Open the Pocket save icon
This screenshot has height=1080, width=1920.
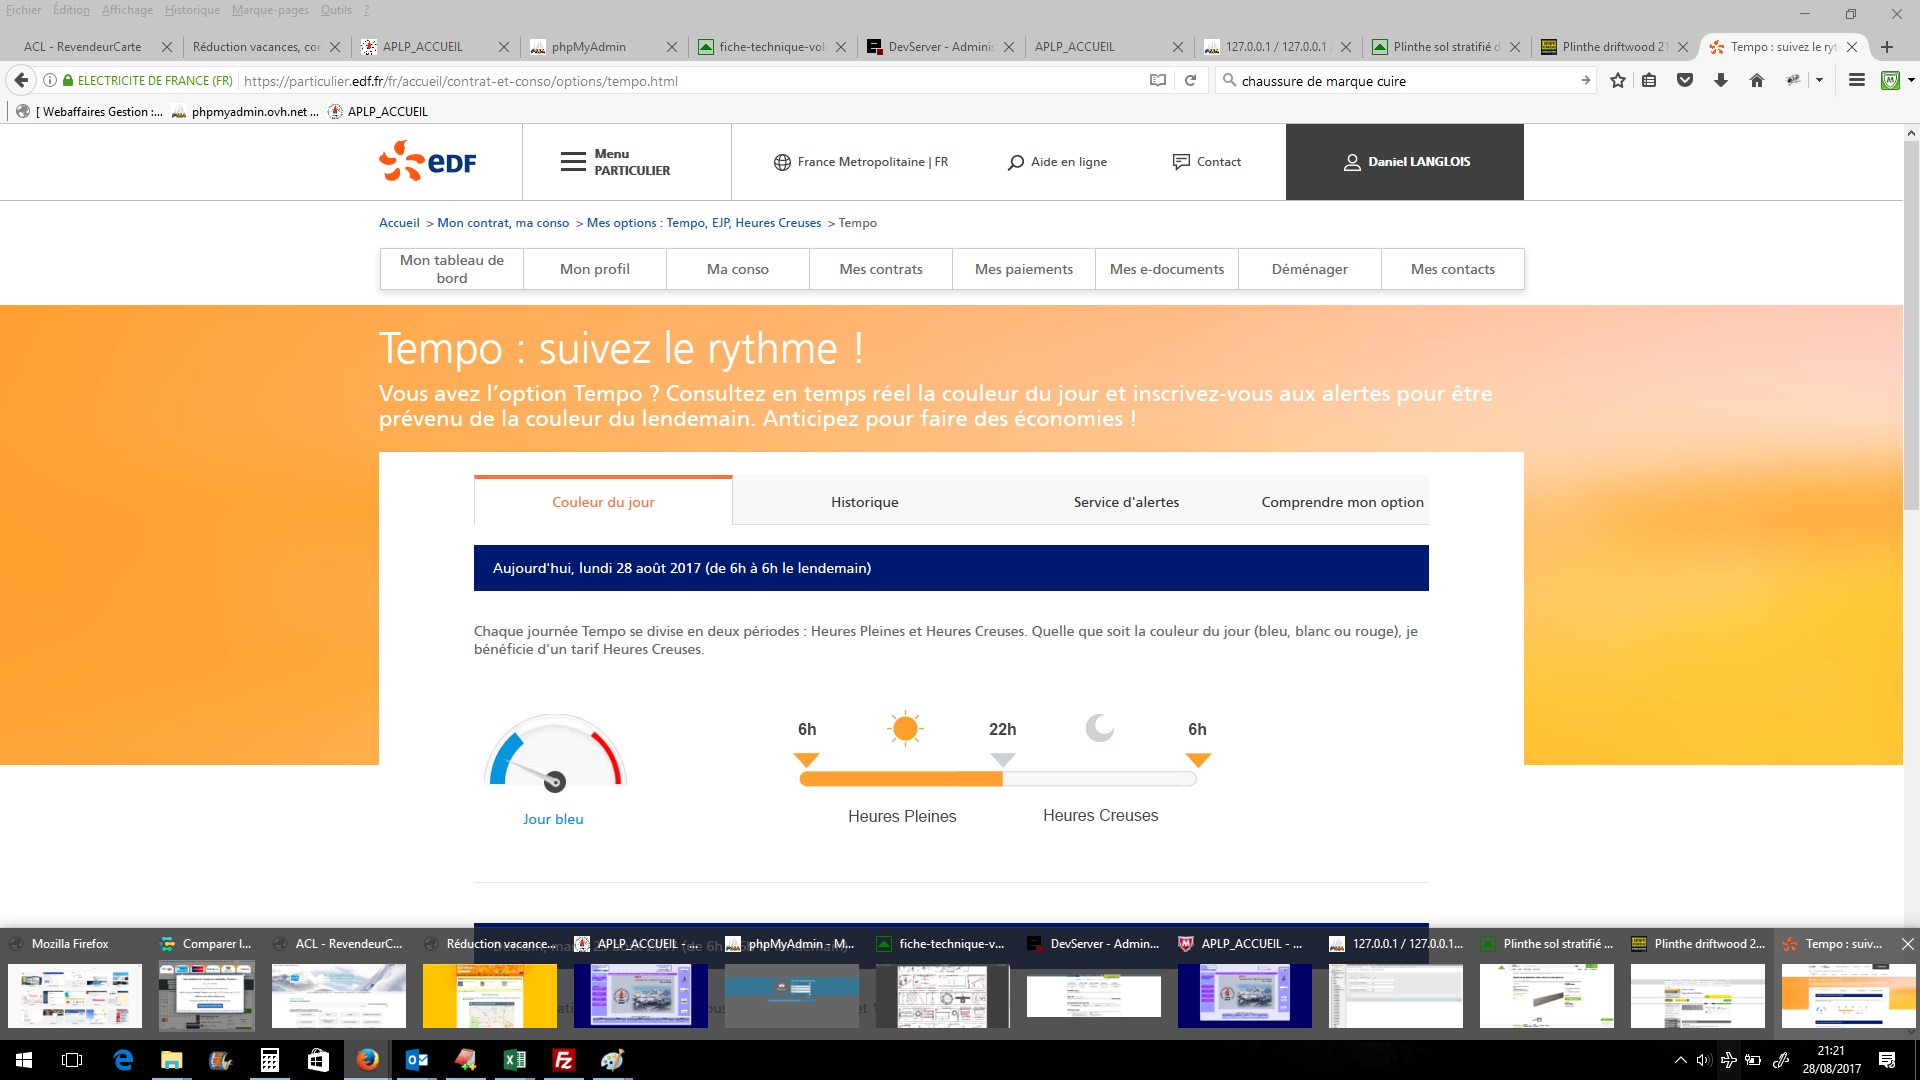(x=1685, y=81)
